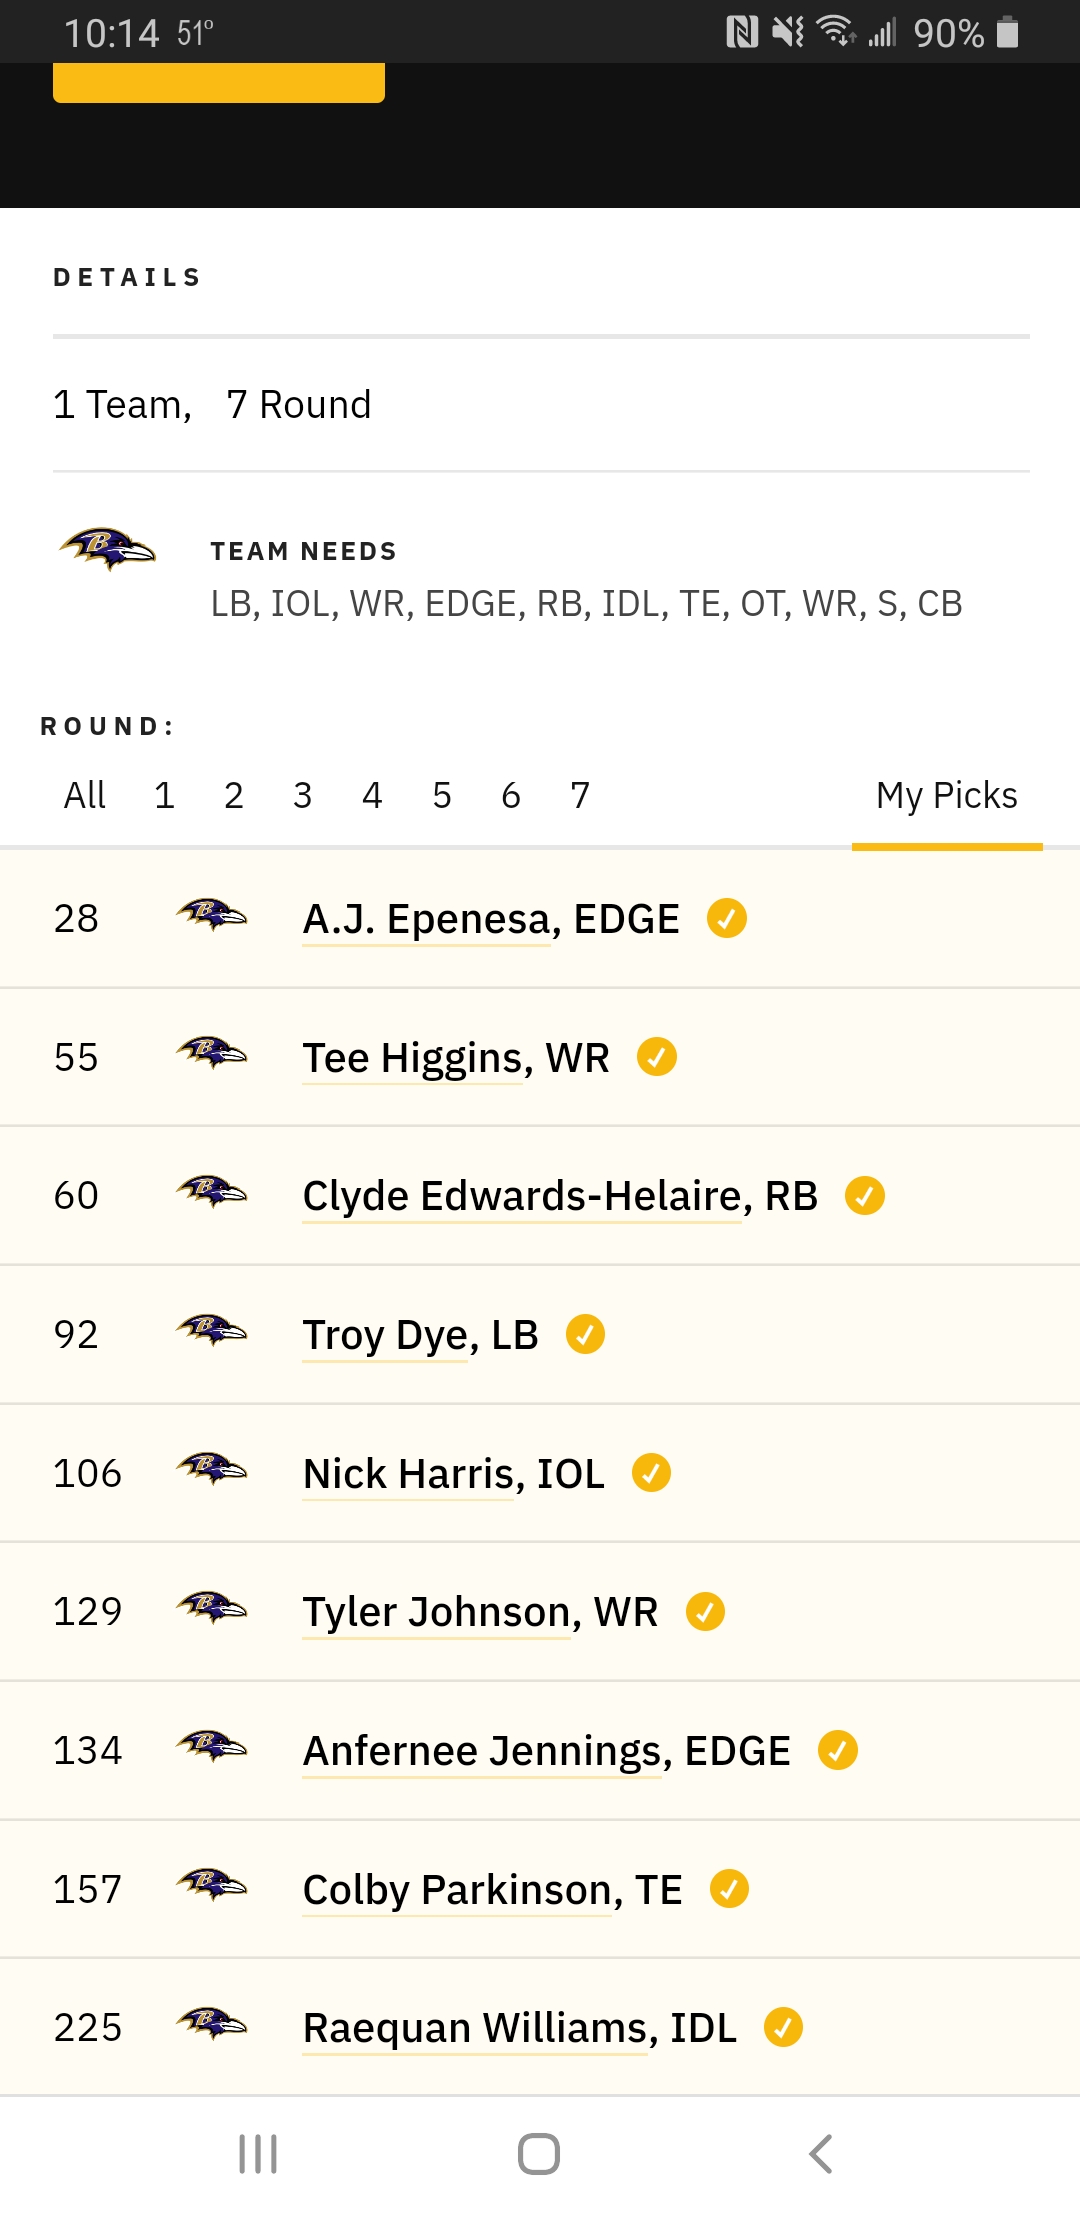
Task: Open Troy Dye player link
Action: pyautogui.click(x=421, y=1335)
